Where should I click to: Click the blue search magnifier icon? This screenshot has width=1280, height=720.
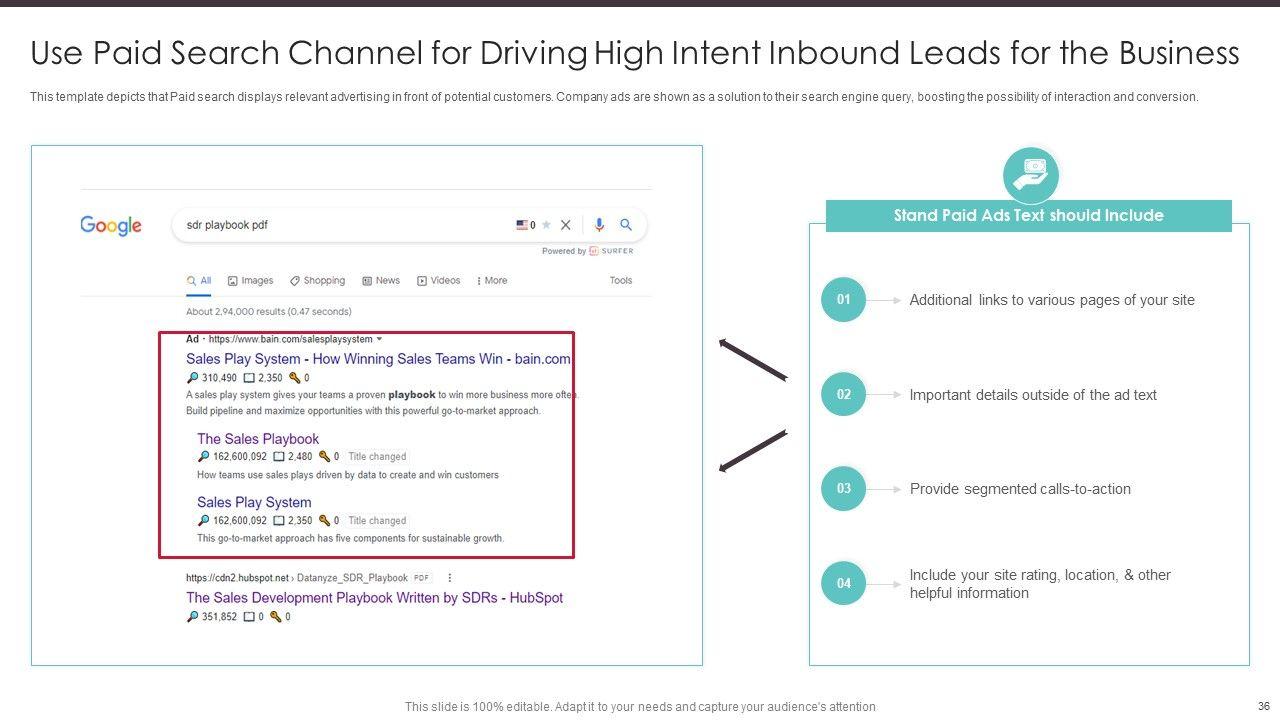(x=626, y=225)
